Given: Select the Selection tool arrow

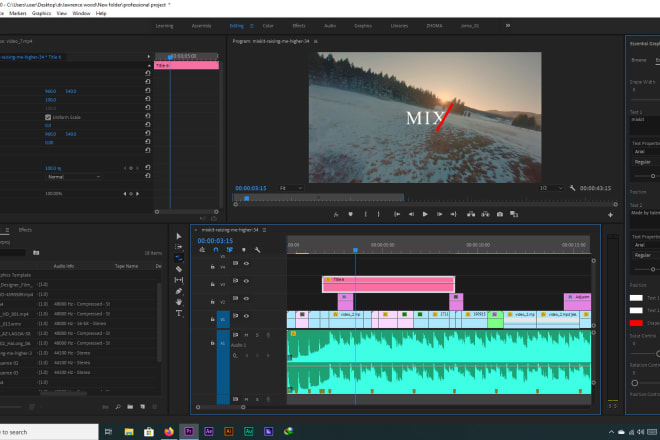Looking at the screenshot, I should pyautogui.click(x=179, y=236).
